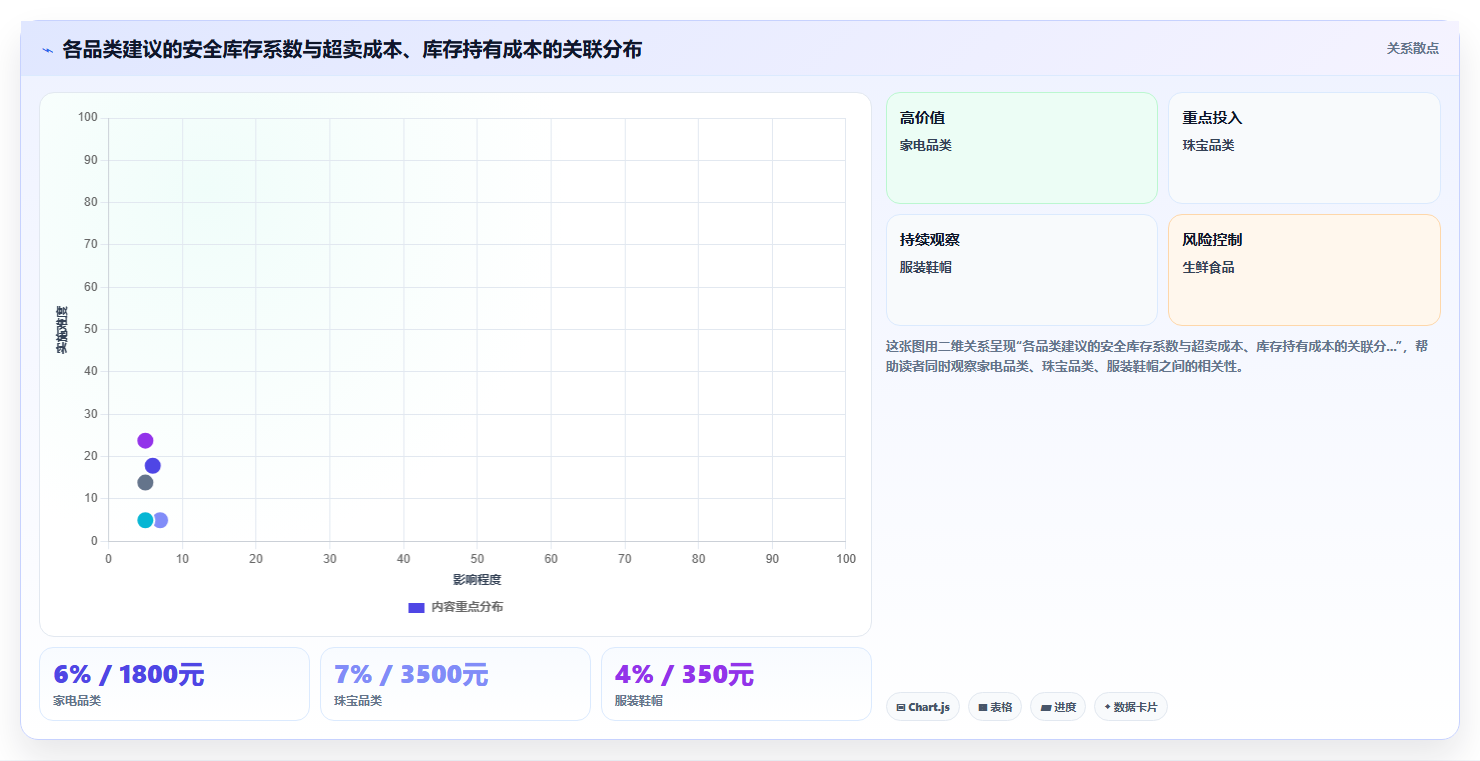The height and width of the screenshot is (761, 1480).
Task: Select the 6% / 1800元 家电品类 stat card
Action: (x=174, y=684)
